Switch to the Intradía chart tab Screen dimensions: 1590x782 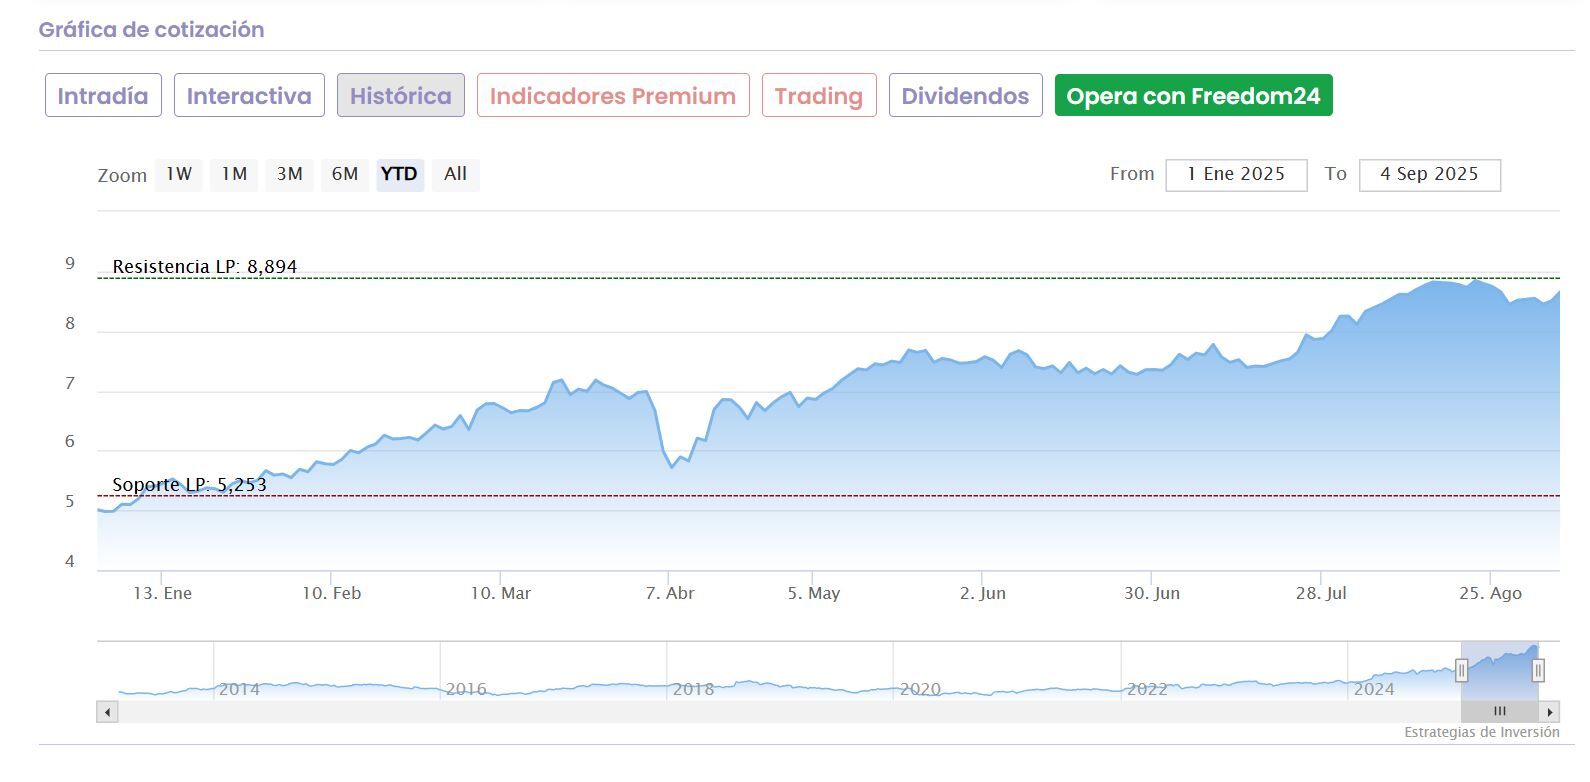click(103, 96)
